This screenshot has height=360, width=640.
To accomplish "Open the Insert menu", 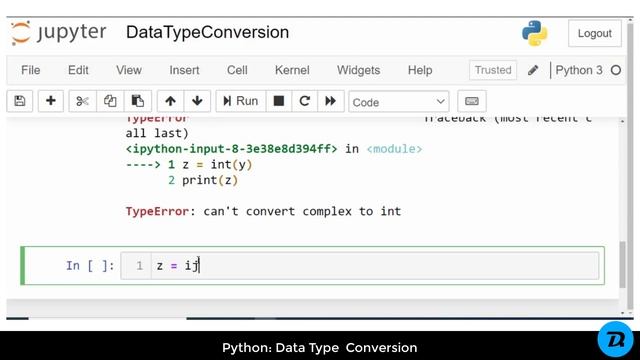I will point(184,70).
